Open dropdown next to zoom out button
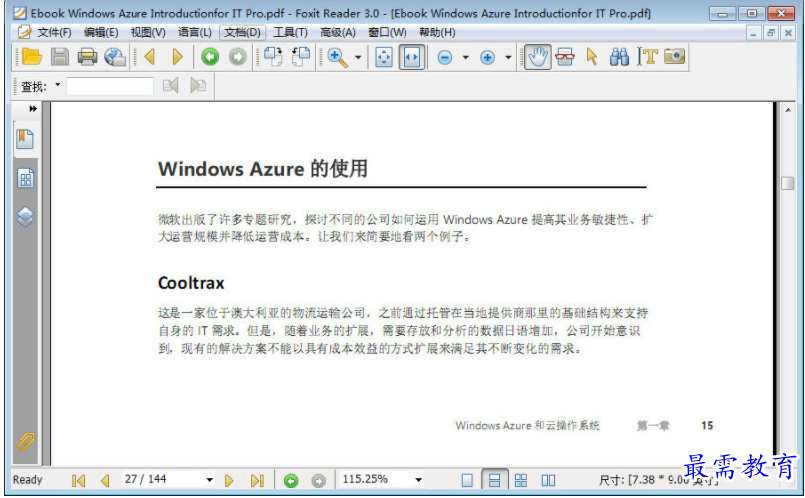This screenshot has width=805, height=498. [x=466, y=57]
